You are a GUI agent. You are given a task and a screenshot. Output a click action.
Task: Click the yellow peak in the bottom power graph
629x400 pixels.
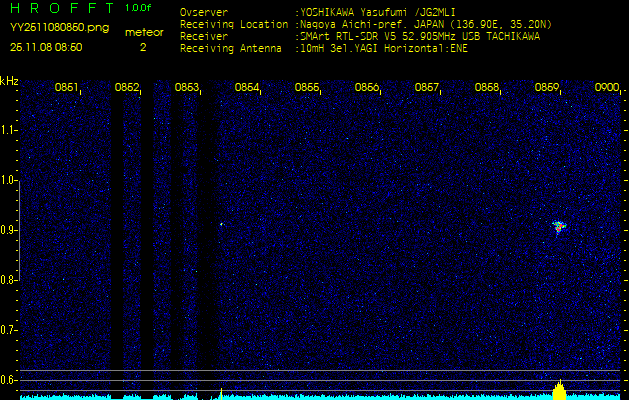click(x=560, y=390)
